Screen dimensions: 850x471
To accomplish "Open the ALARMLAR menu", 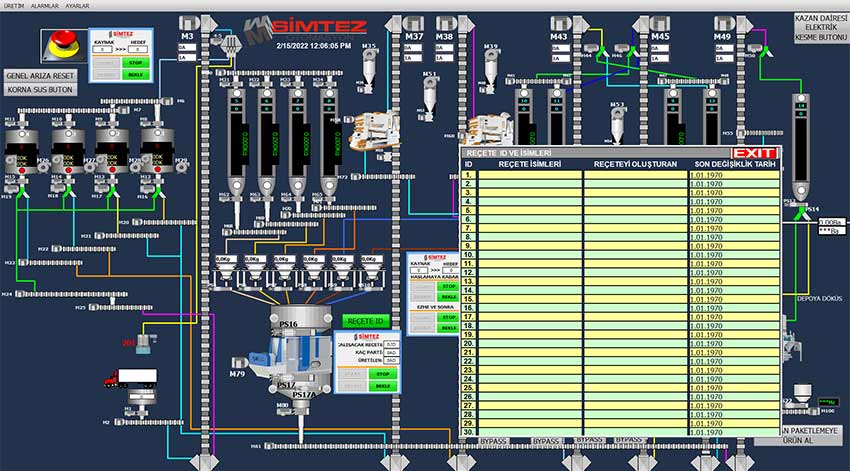I will [x=44, y=6].
